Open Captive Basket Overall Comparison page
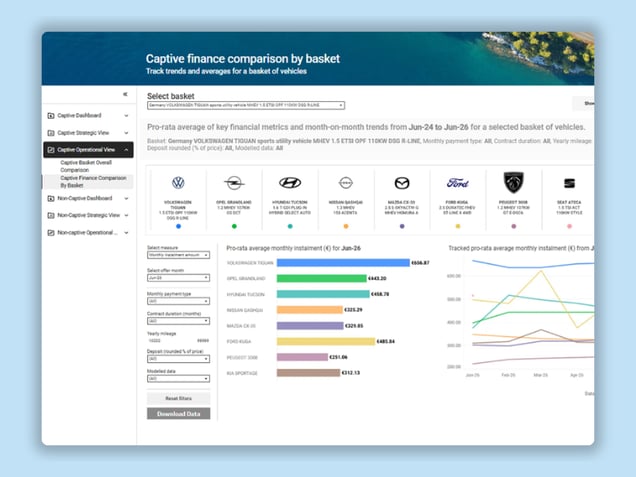636x477 pixels. (x=86, y=166)
